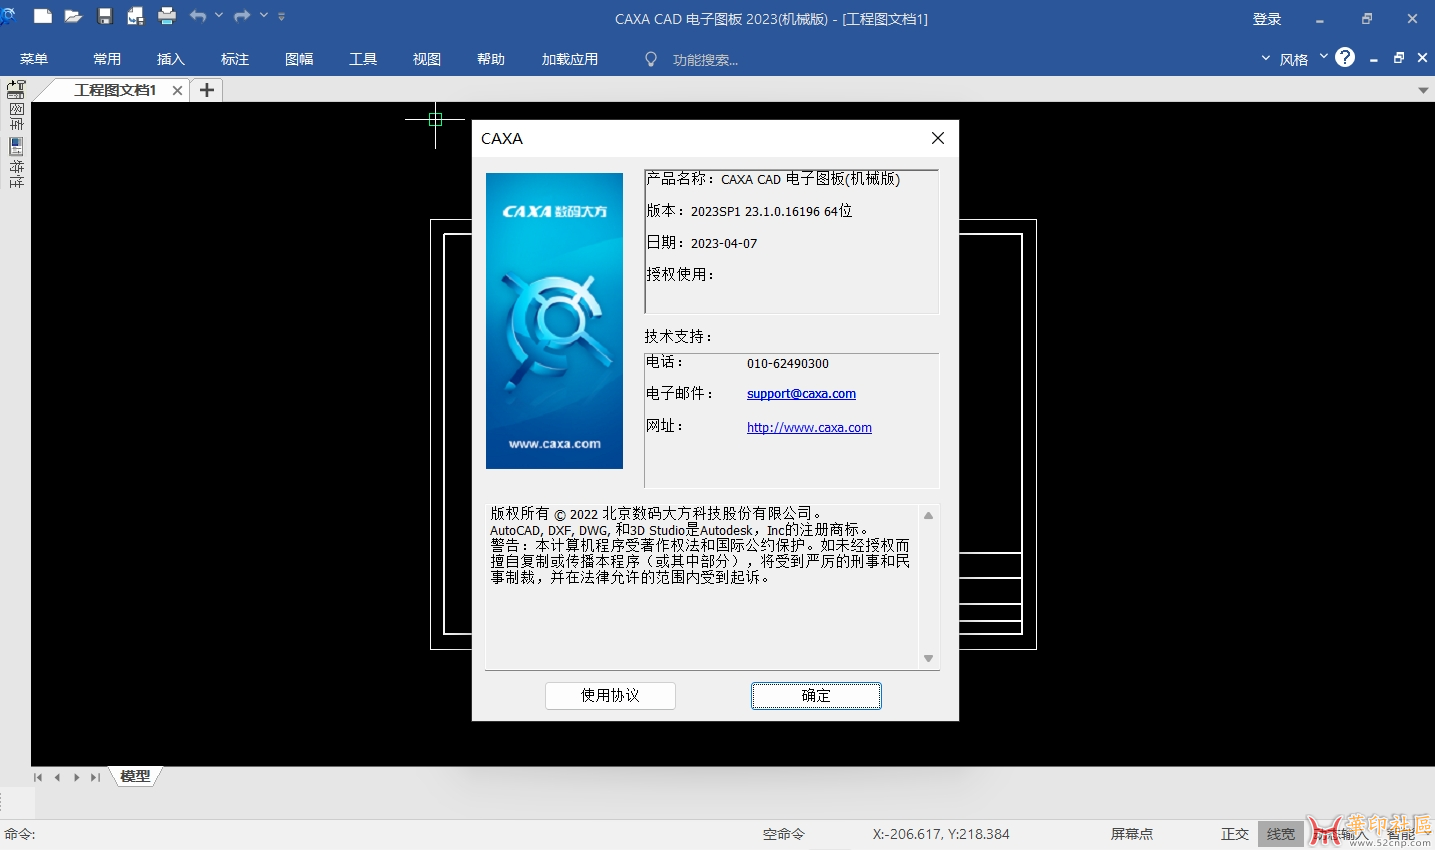The image size is (1435, 850).
Task: Undo the last action
Action: click(x=198, y=16)
